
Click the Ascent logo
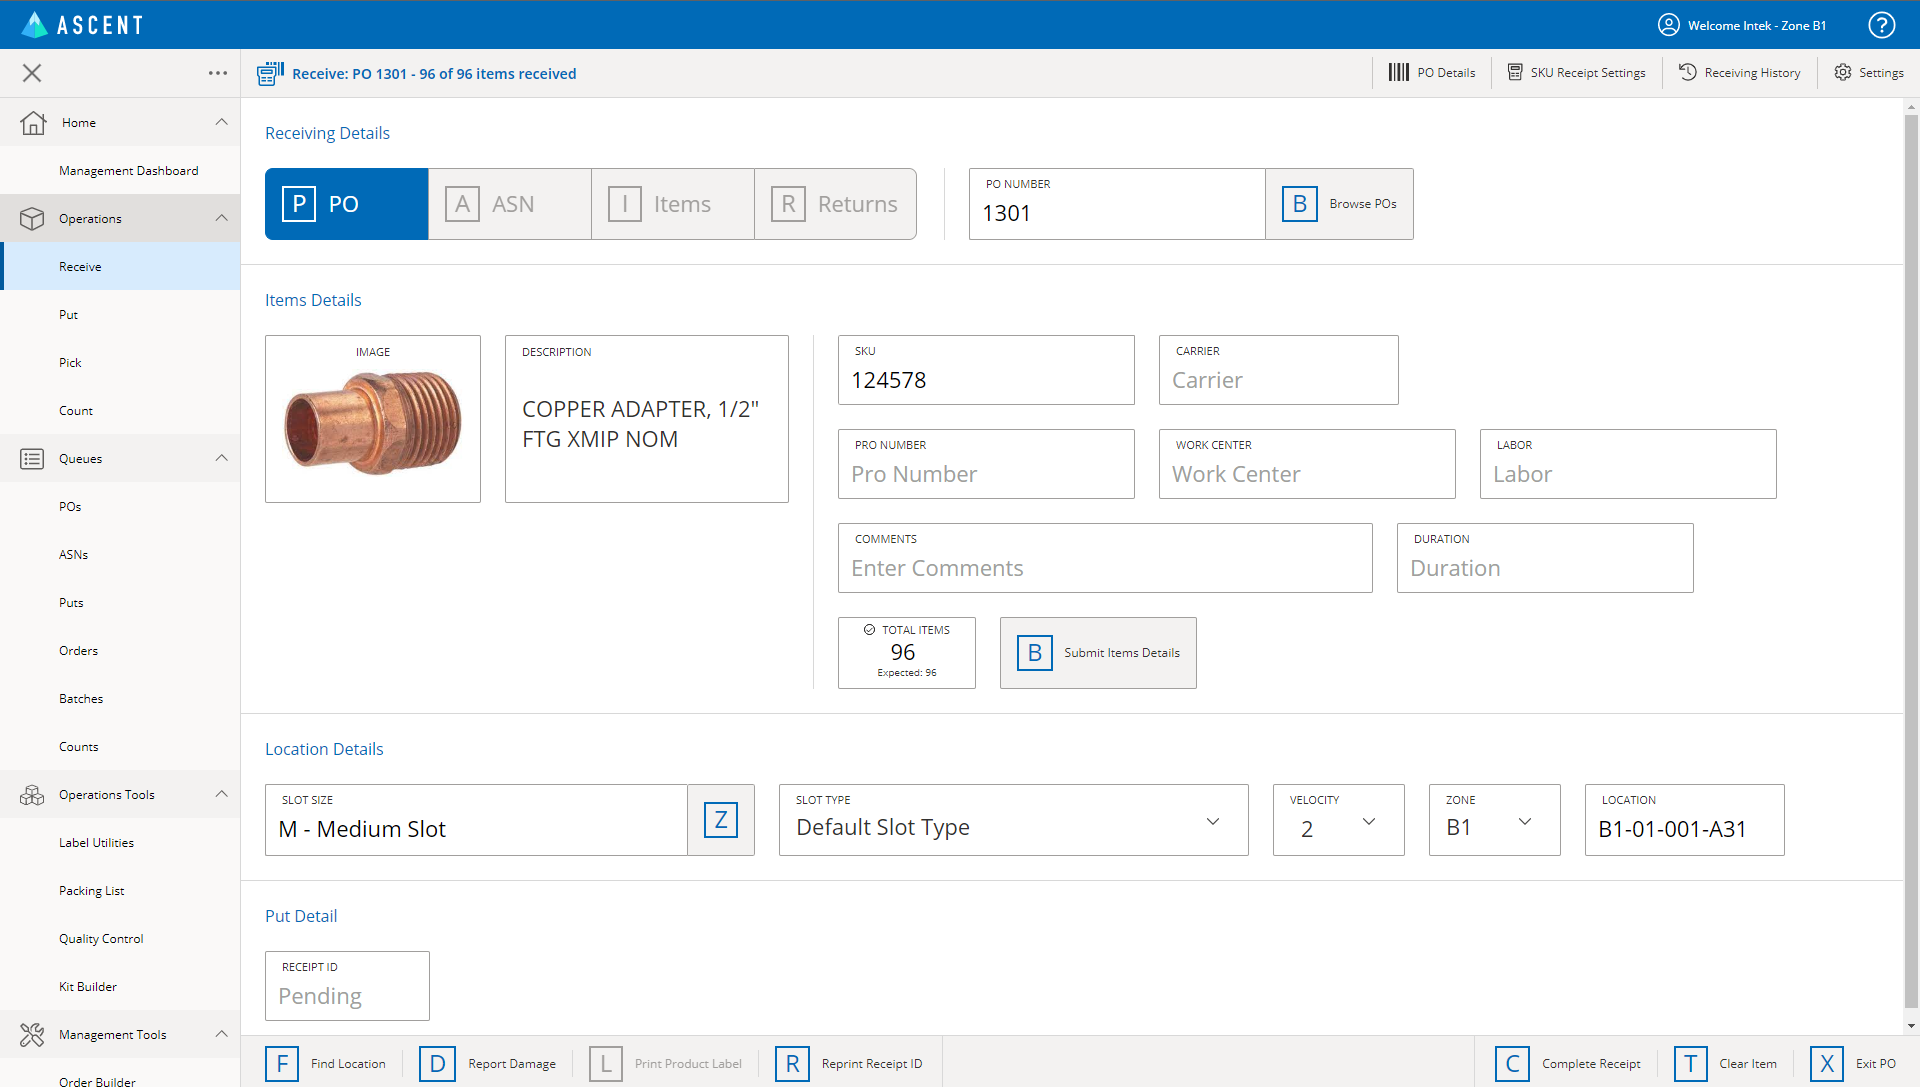click(x=83, y=25)
